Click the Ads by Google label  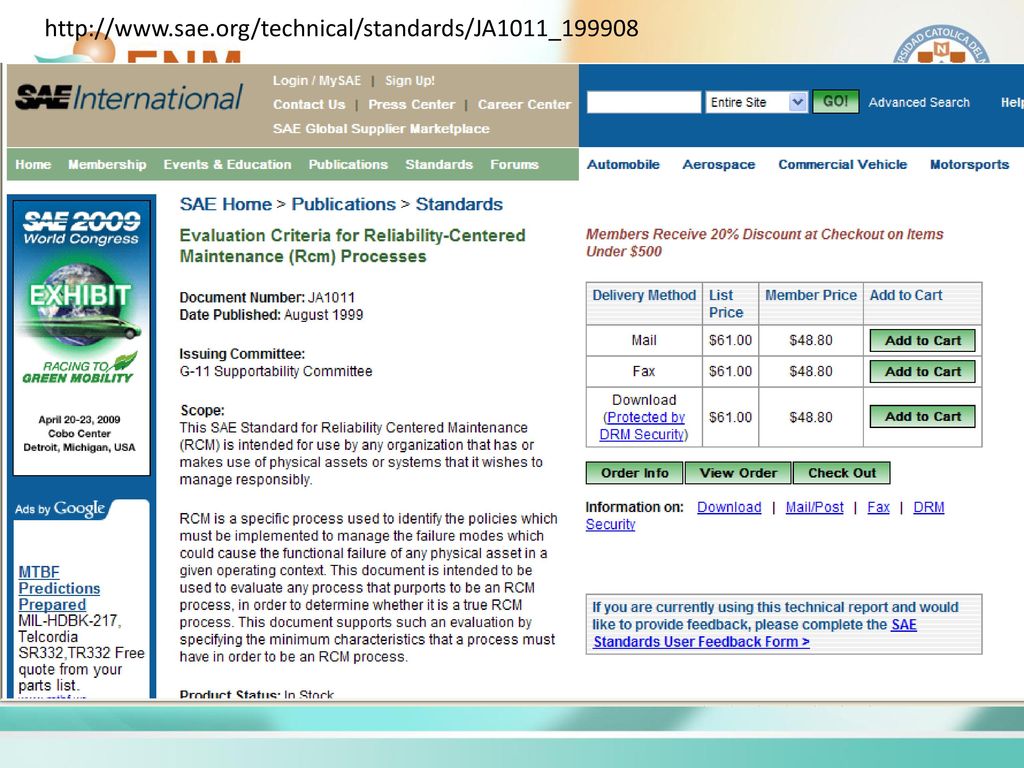[60, 509]
